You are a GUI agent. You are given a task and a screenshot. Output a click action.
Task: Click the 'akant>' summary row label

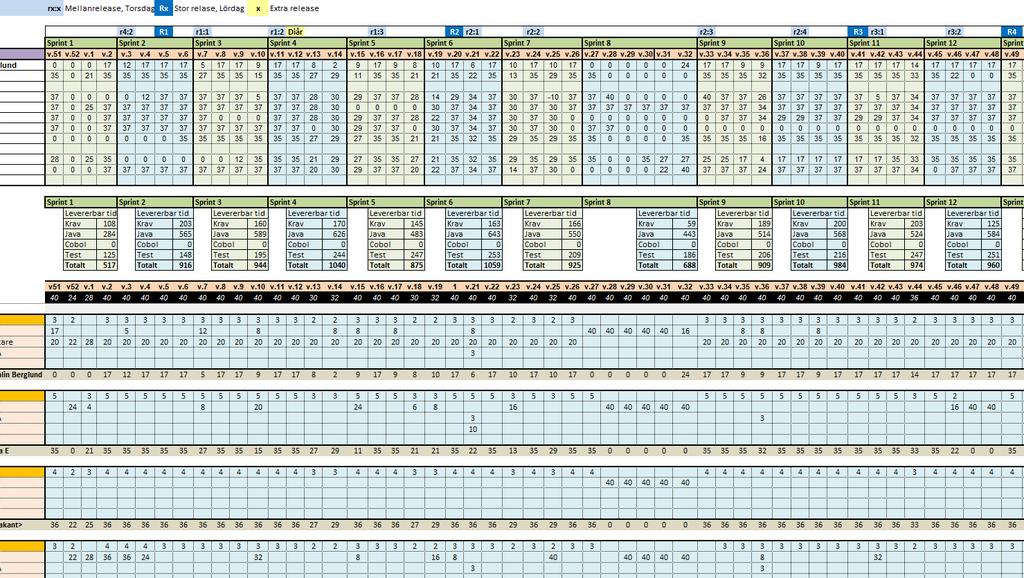pos(12,524)
